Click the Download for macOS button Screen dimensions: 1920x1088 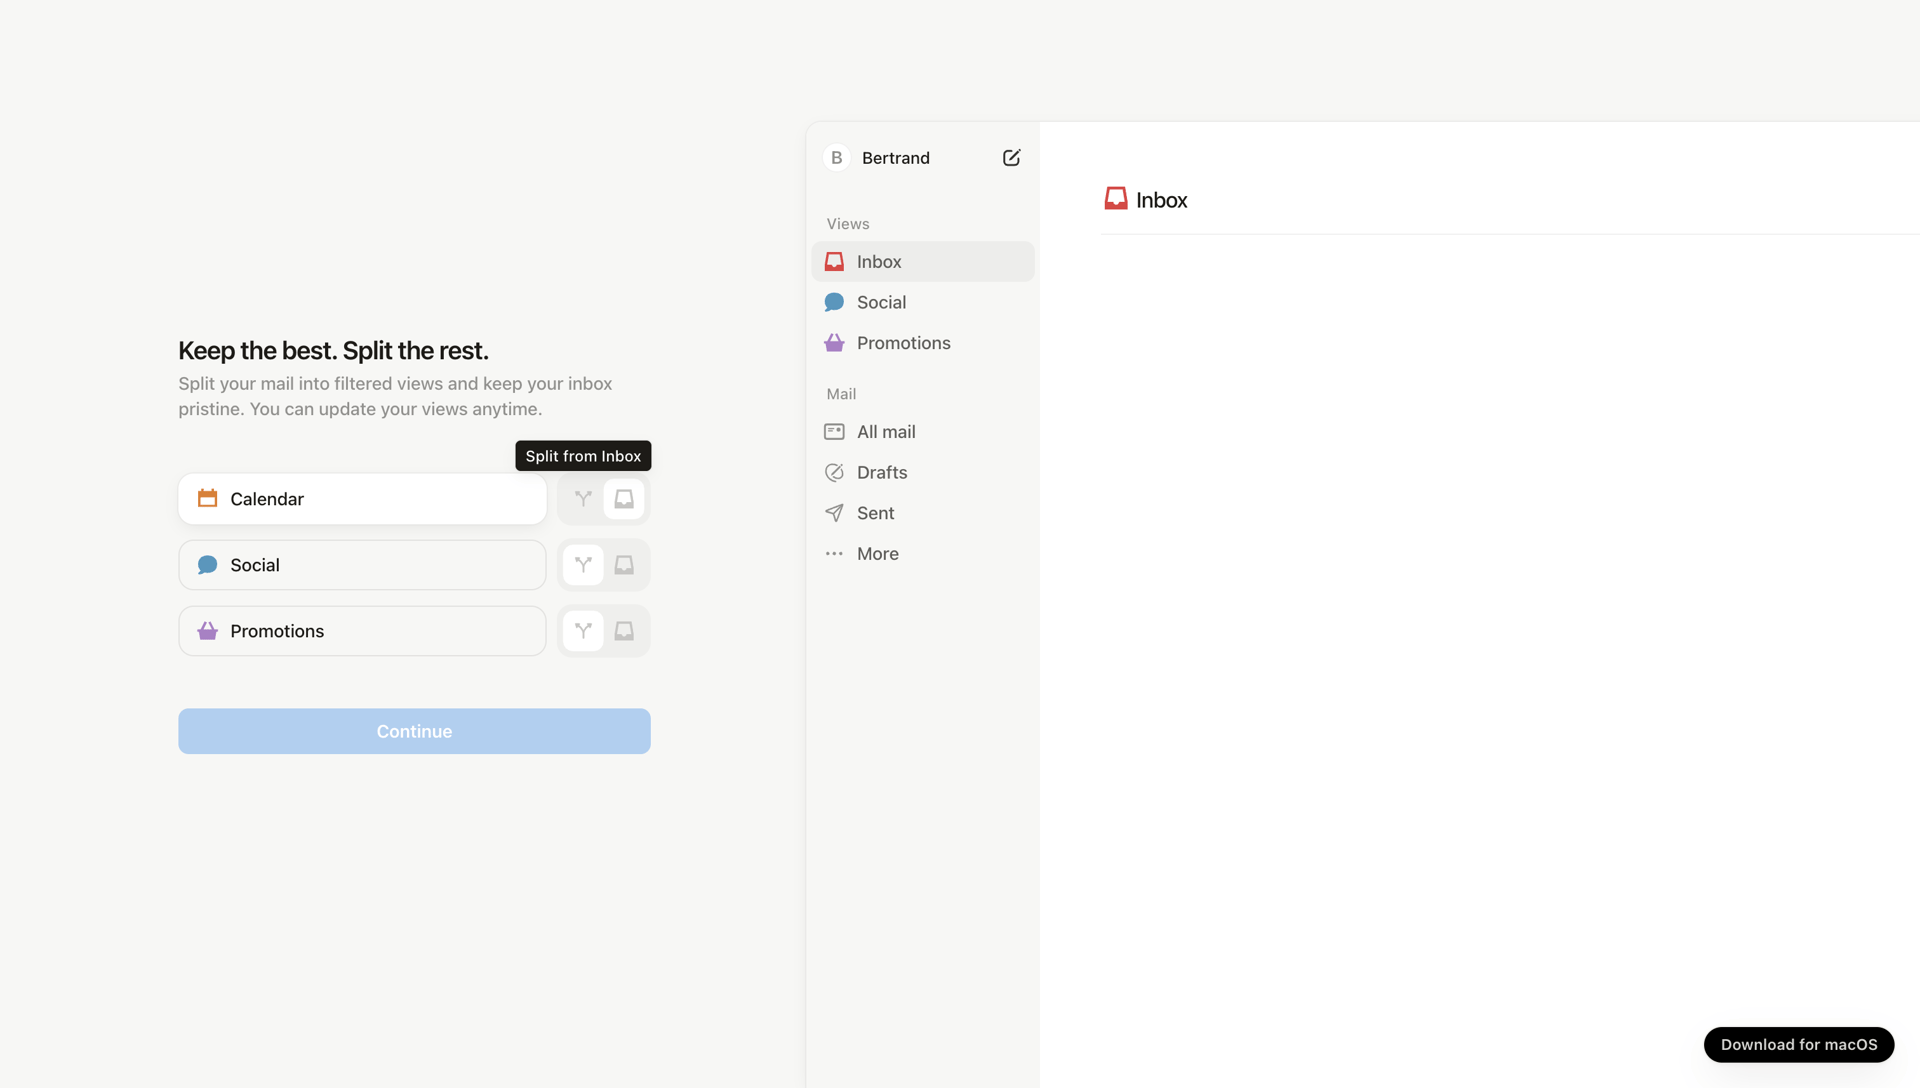tap(1798, 1044)
